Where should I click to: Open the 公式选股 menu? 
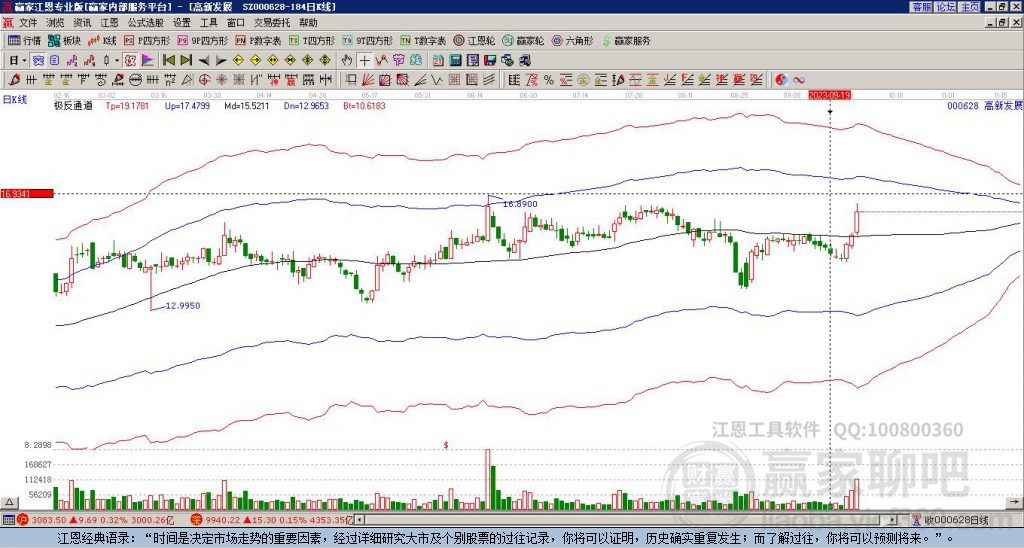pyautogui.click(x=146, y=23)
